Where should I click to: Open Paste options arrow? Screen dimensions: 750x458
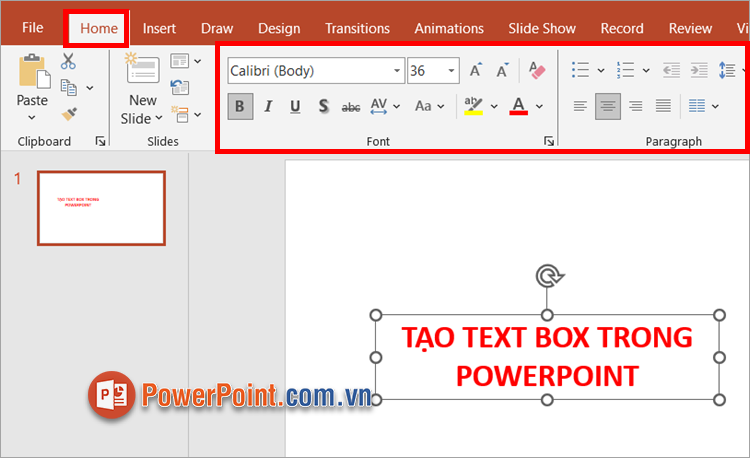32,118
